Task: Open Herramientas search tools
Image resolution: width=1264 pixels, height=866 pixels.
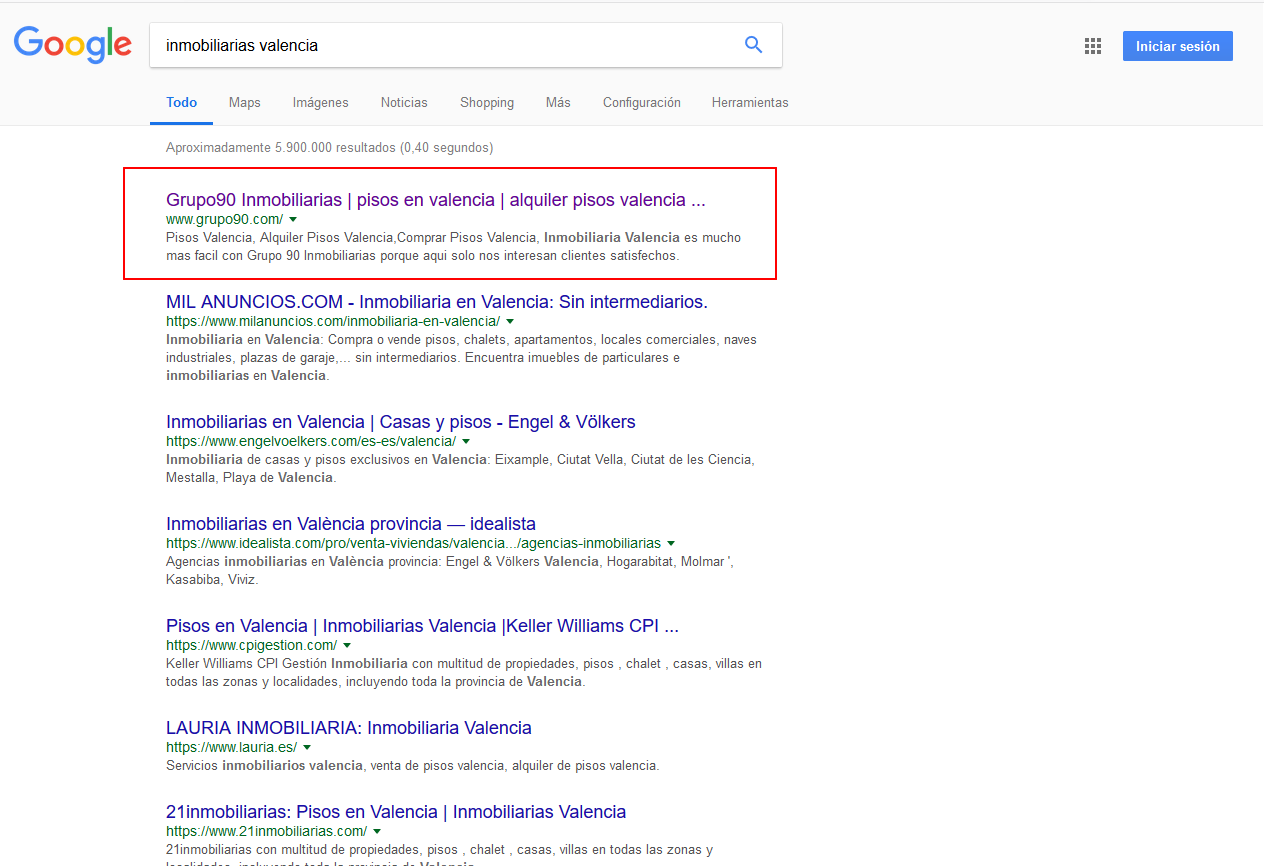Action: click(750, 103)
